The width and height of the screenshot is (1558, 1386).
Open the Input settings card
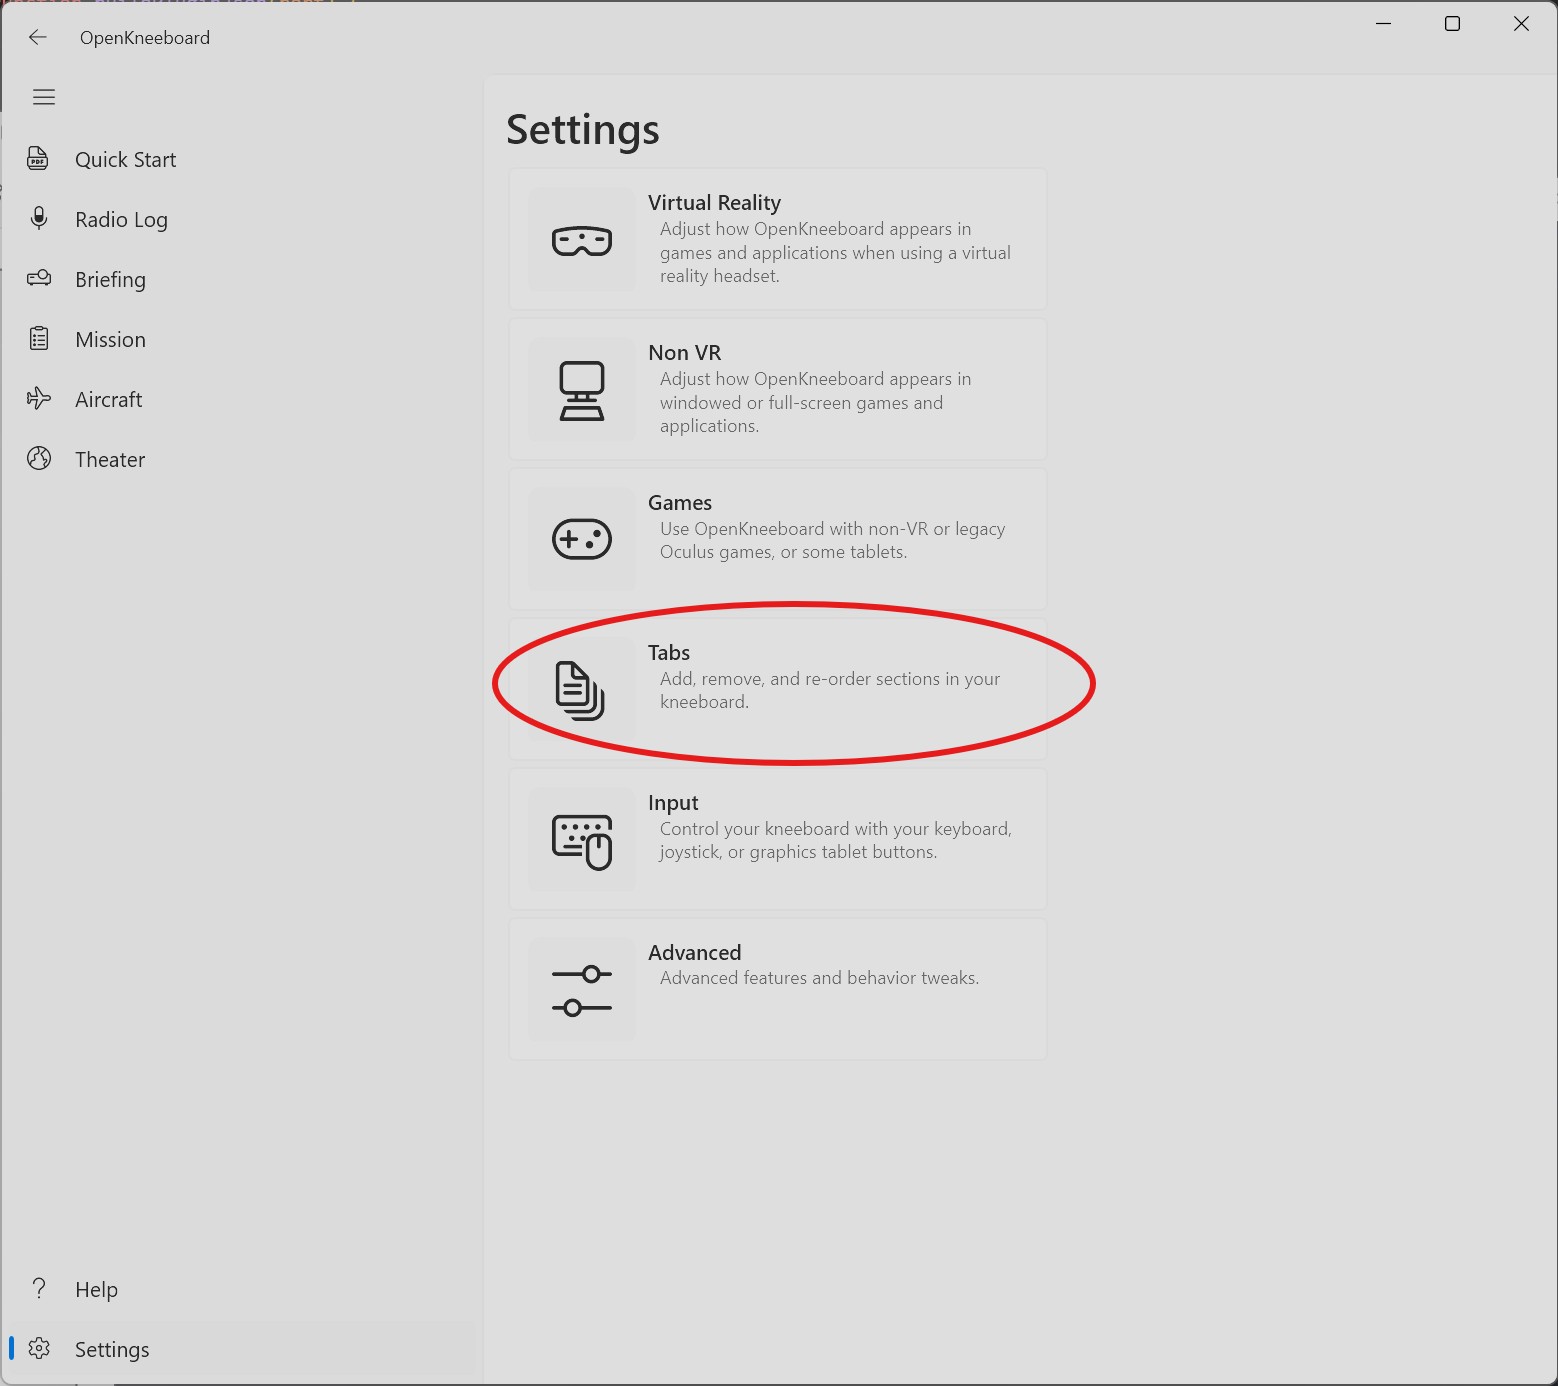point(778,839)
